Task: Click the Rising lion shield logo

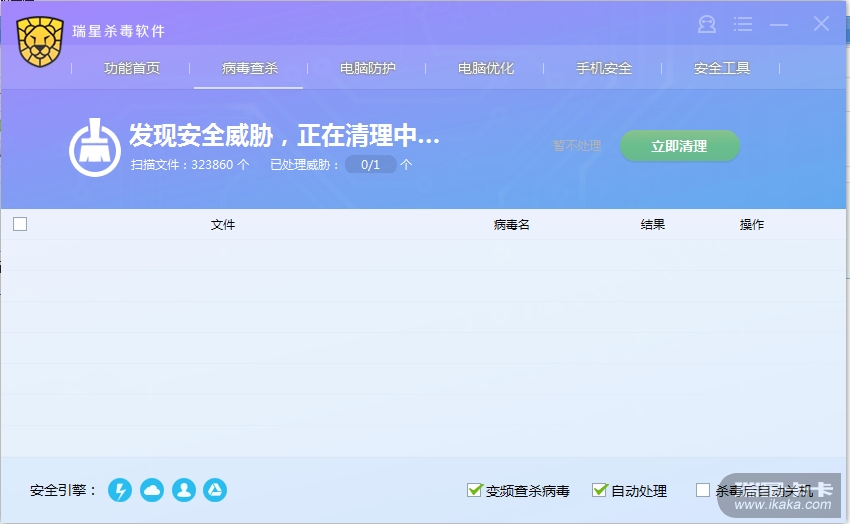Action: (x=40, y=42)
